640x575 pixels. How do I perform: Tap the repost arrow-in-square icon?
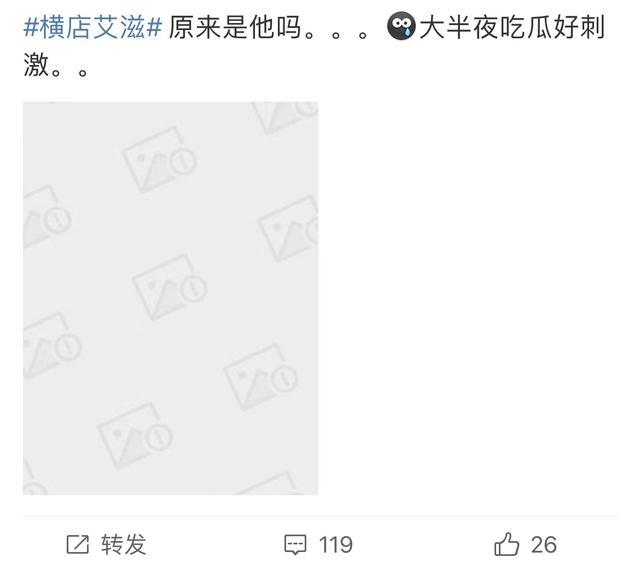point(78,544)
